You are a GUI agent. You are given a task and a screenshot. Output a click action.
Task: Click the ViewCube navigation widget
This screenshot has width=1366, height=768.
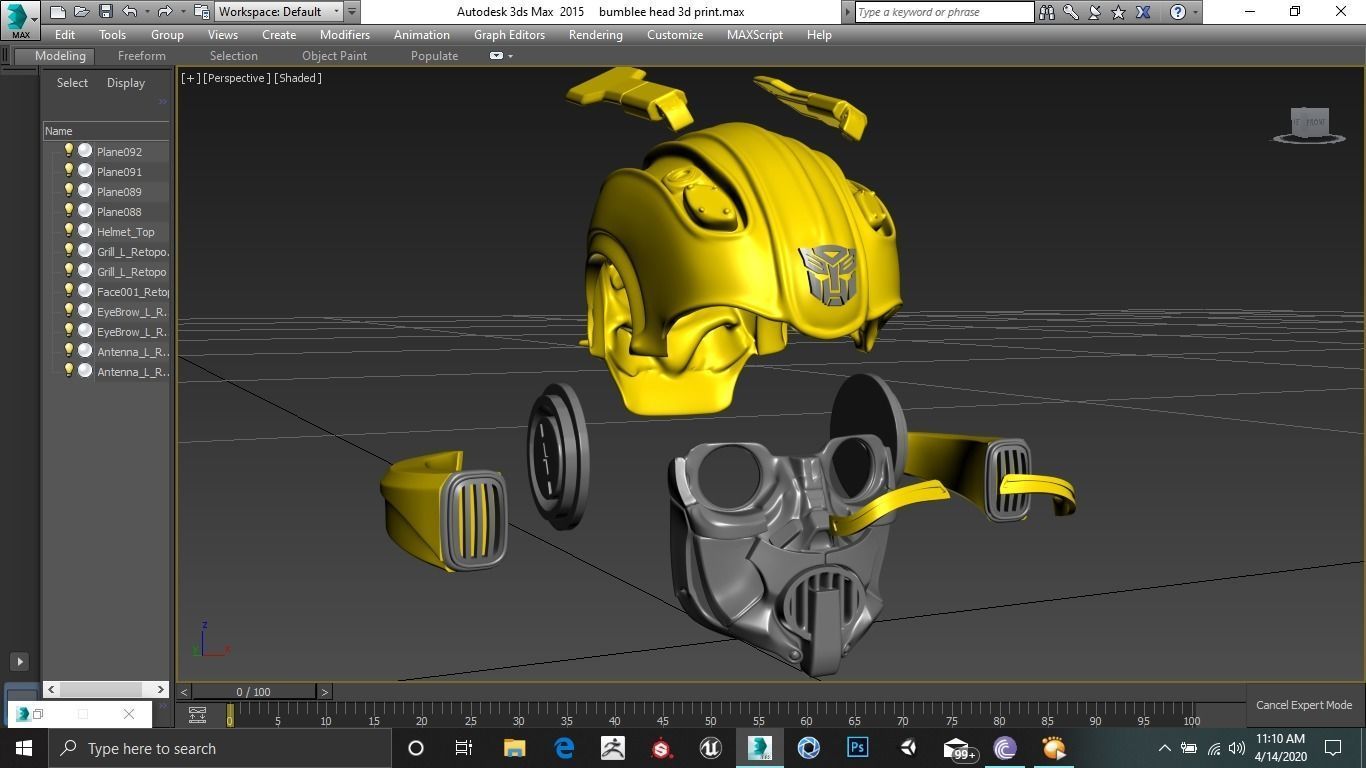pos(1308,124)
